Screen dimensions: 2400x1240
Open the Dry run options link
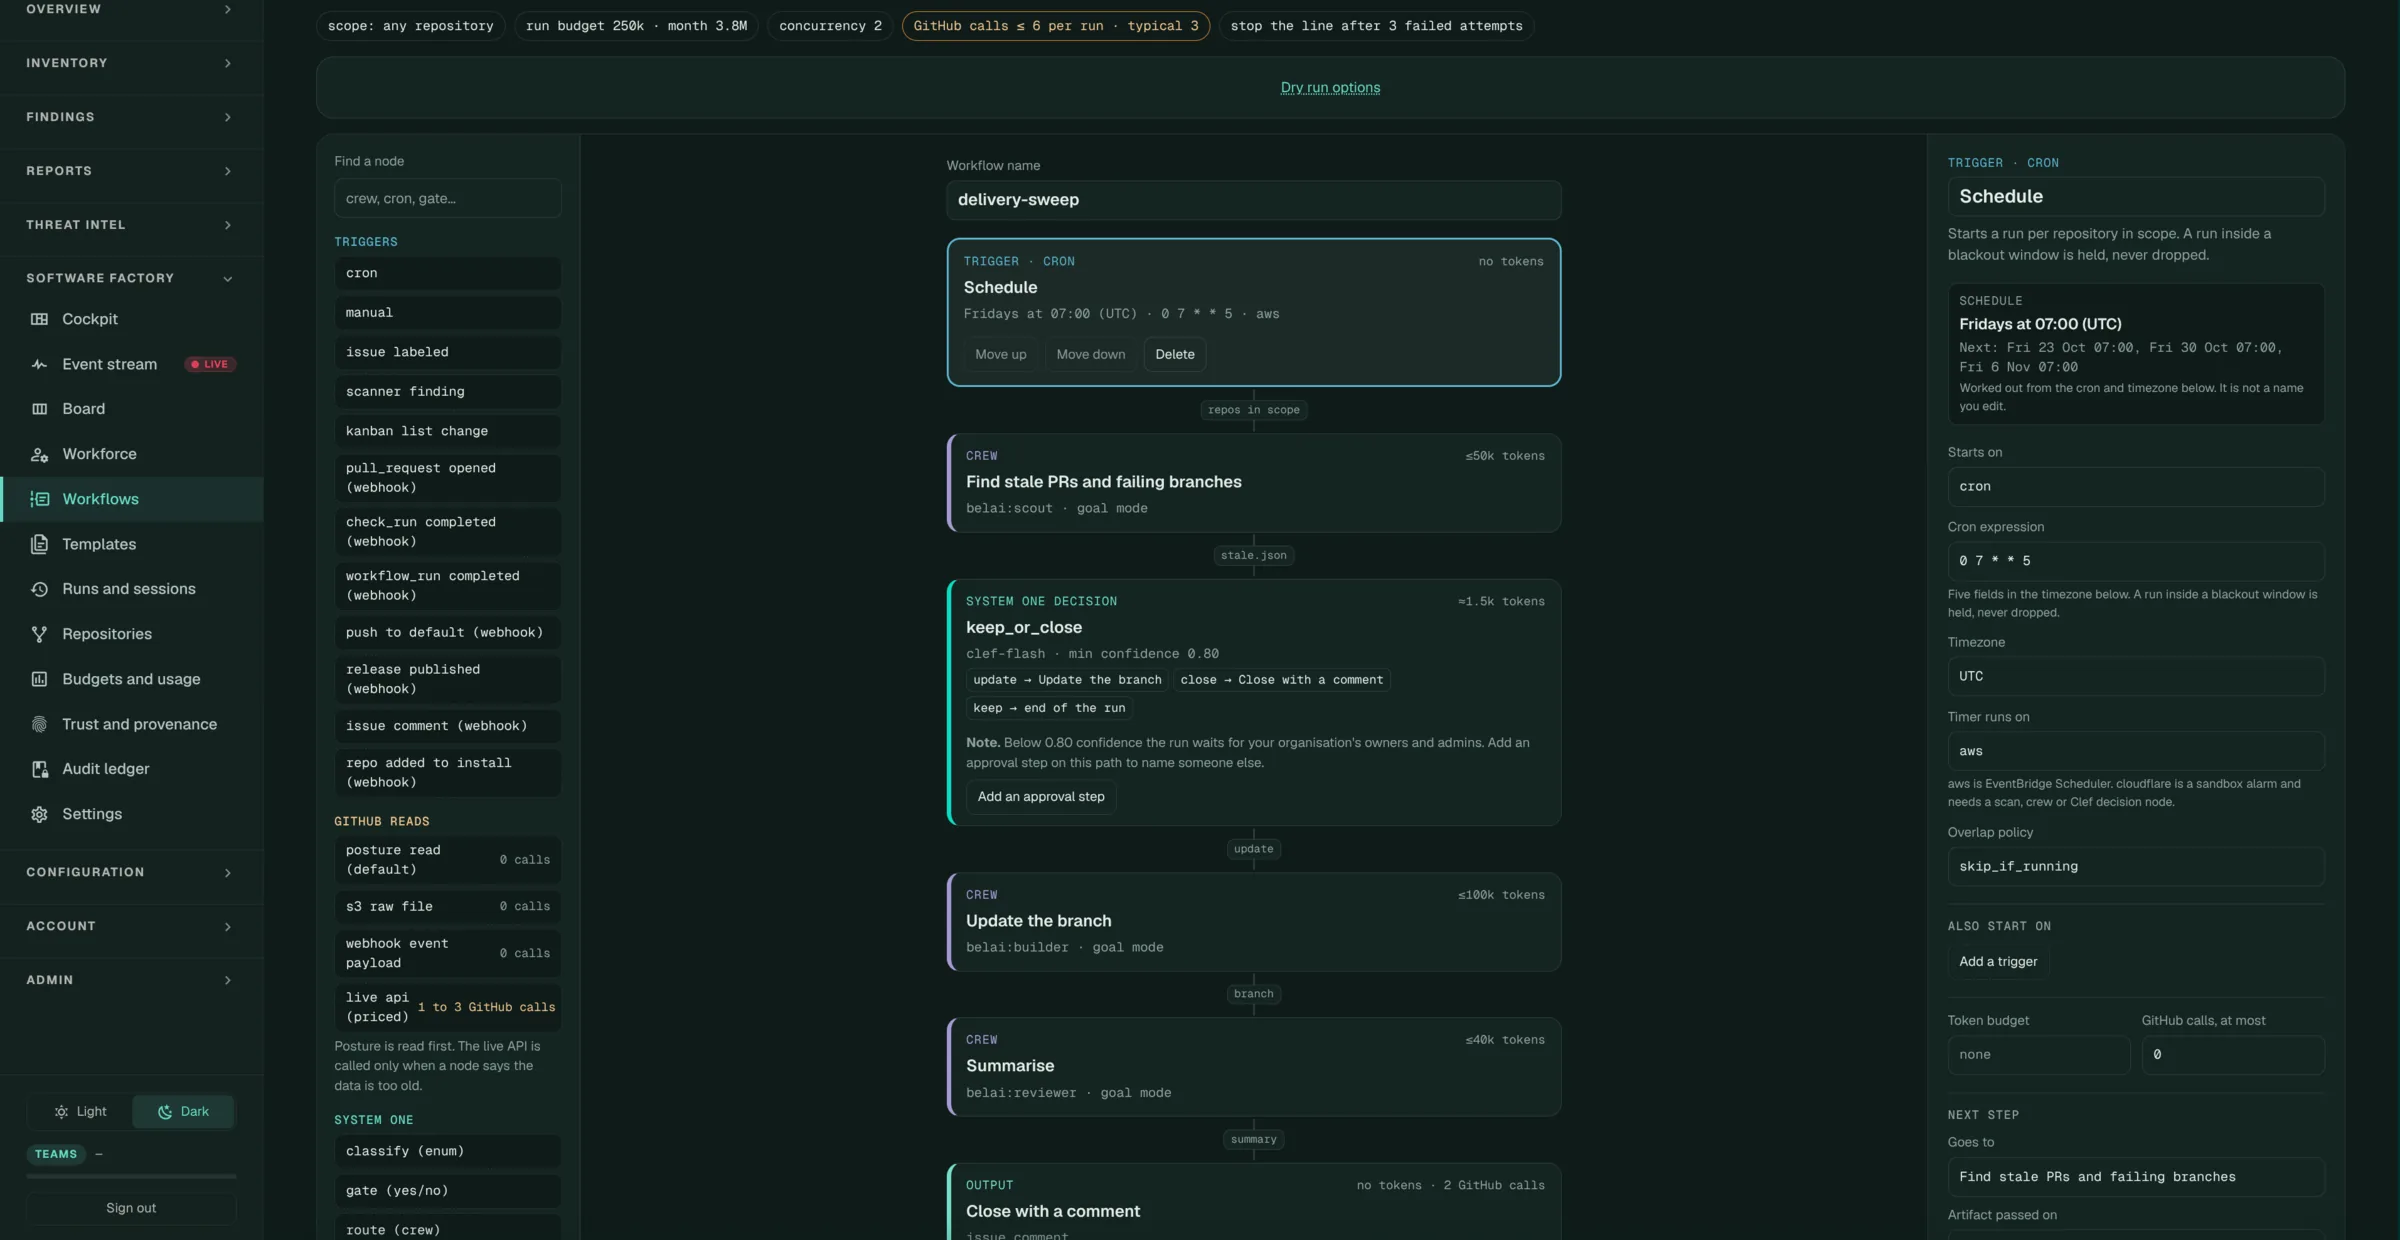tap(1330, 88)
